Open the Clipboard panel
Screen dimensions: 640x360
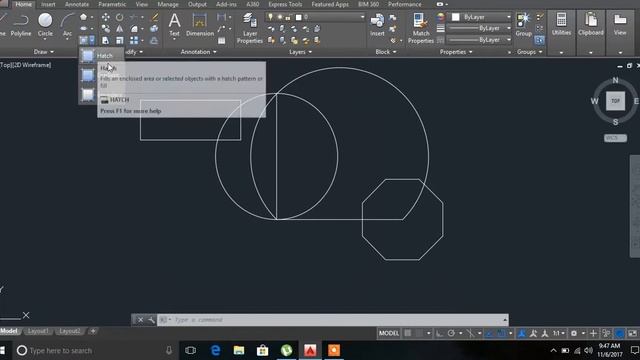click(591, 24)
